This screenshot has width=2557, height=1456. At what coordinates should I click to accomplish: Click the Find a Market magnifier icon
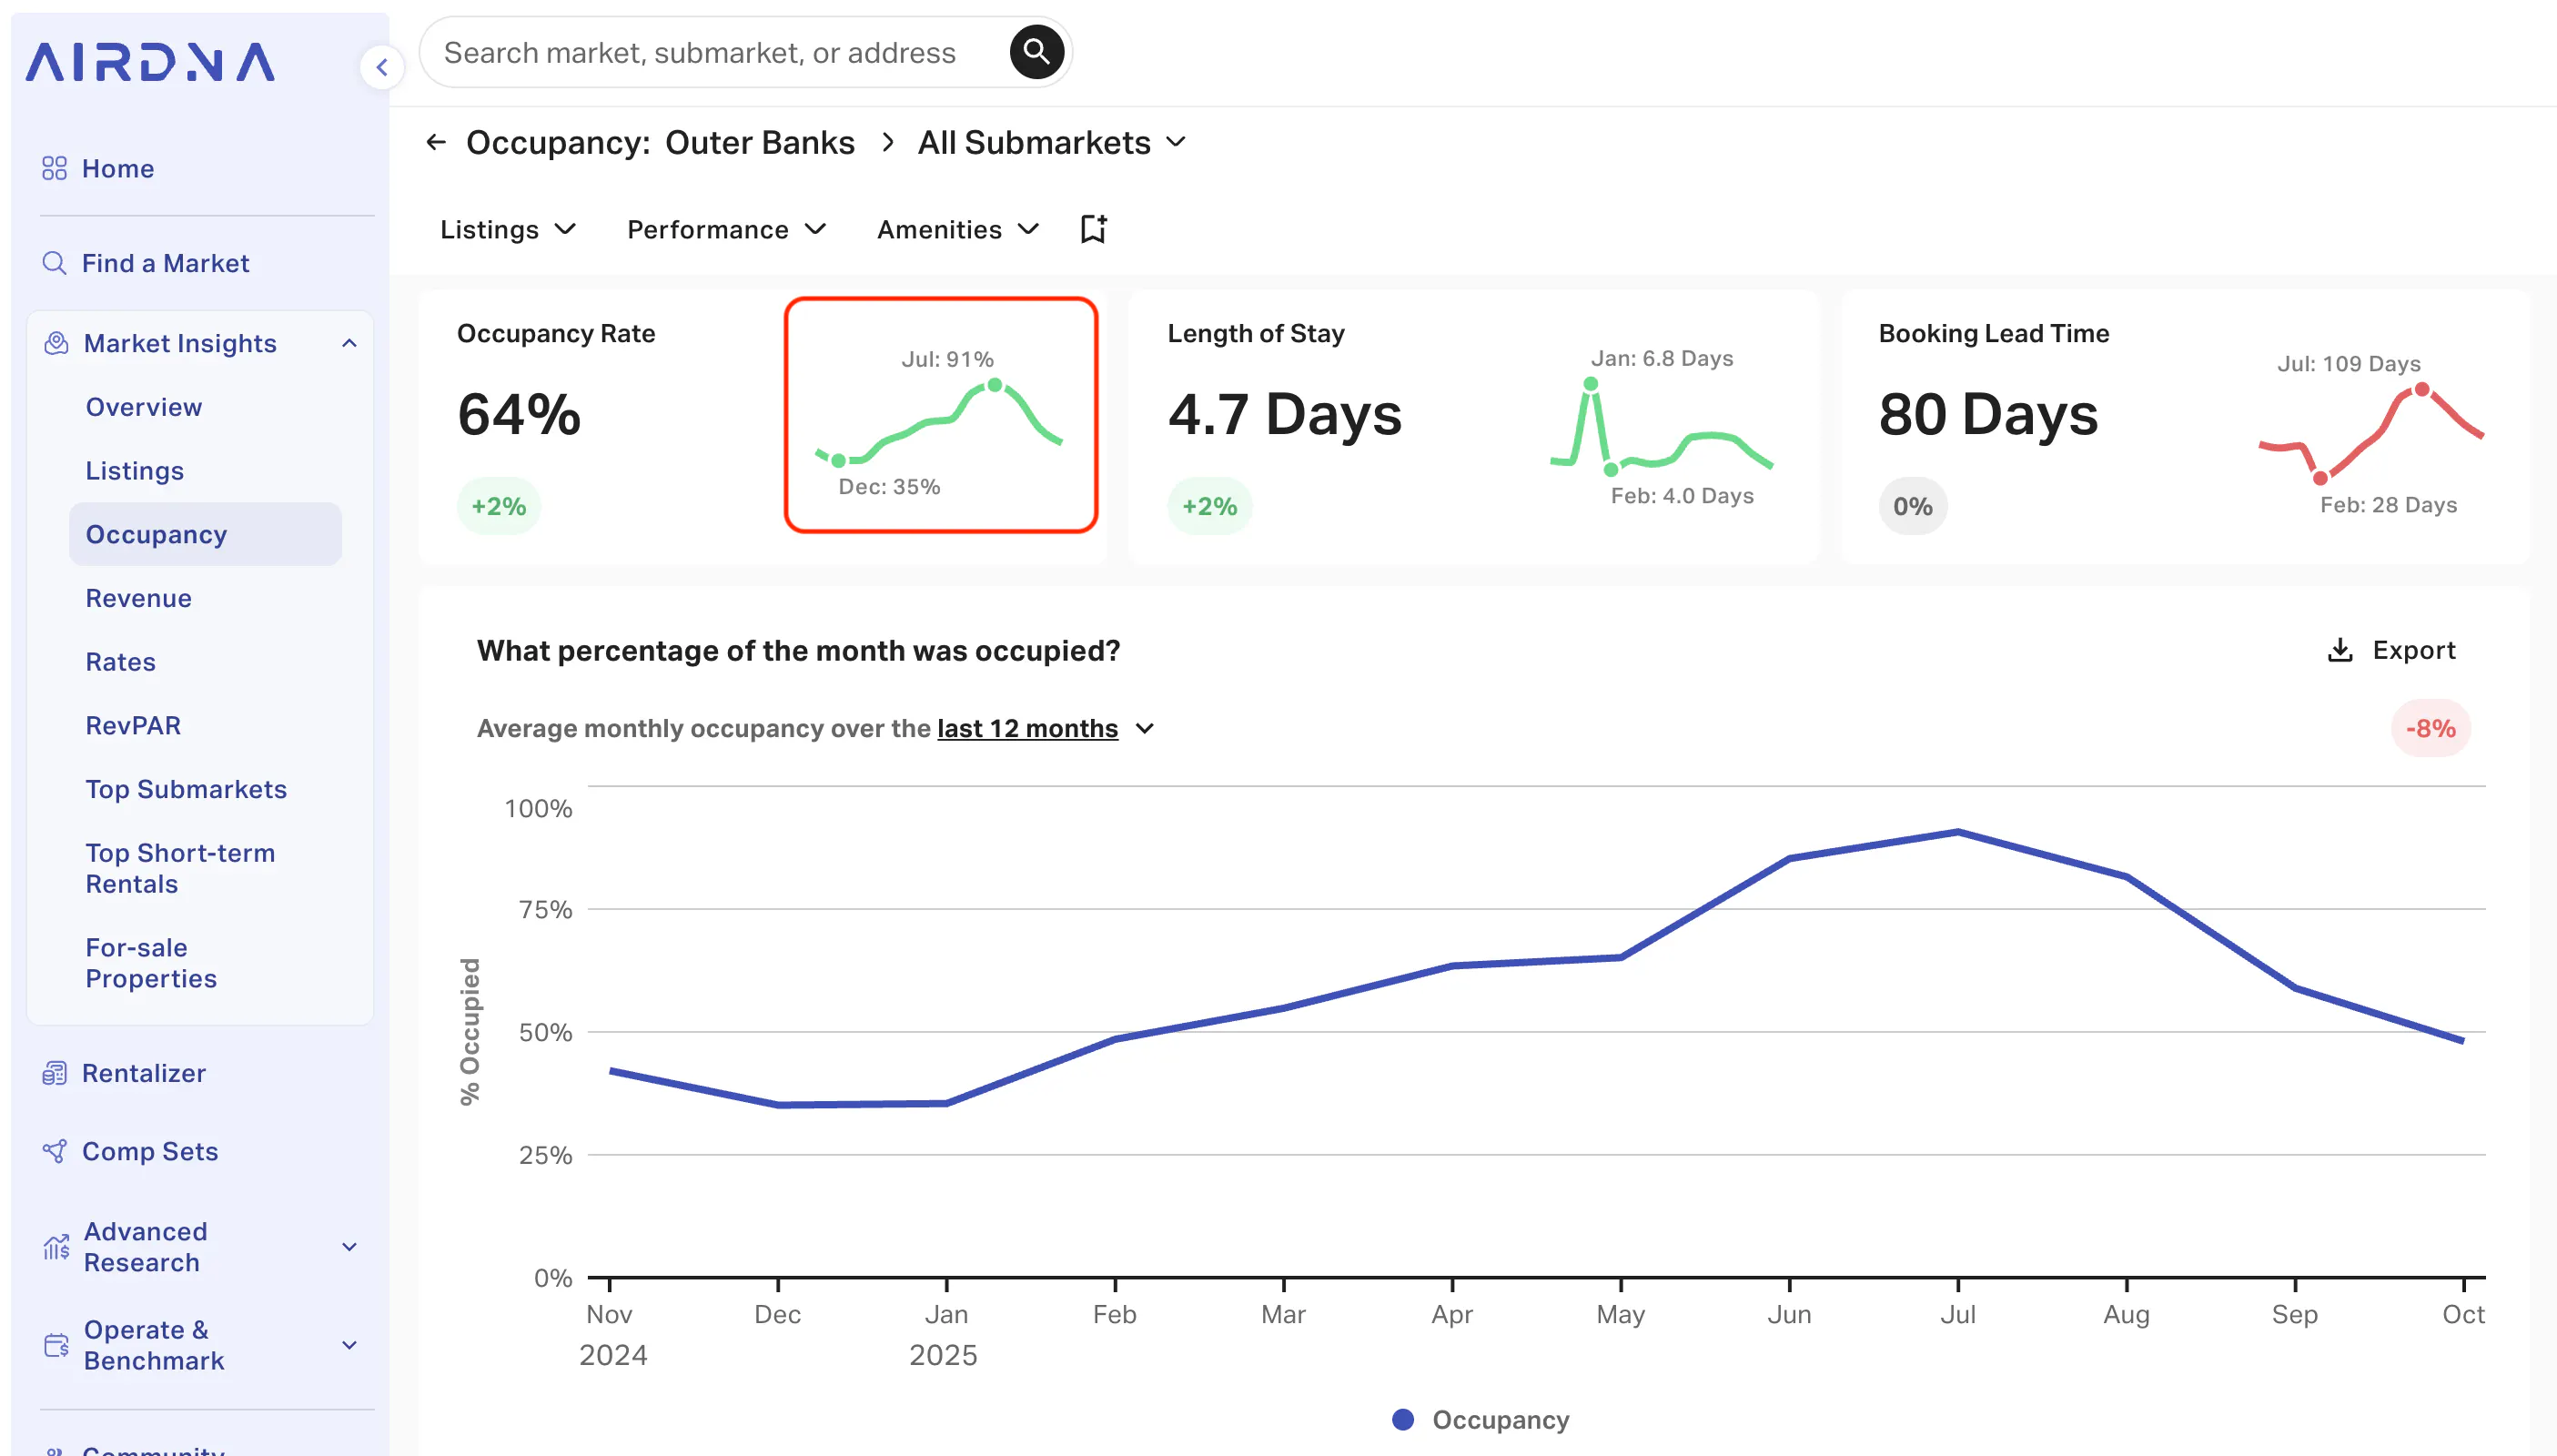pyautogui.click(x=54, y=263)
